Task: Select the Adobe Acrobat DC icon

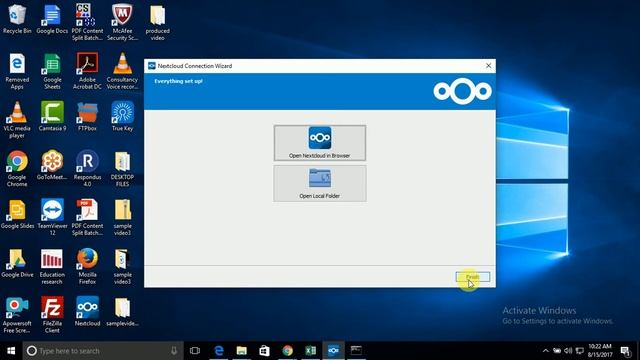Action: (x=87, y=71)
